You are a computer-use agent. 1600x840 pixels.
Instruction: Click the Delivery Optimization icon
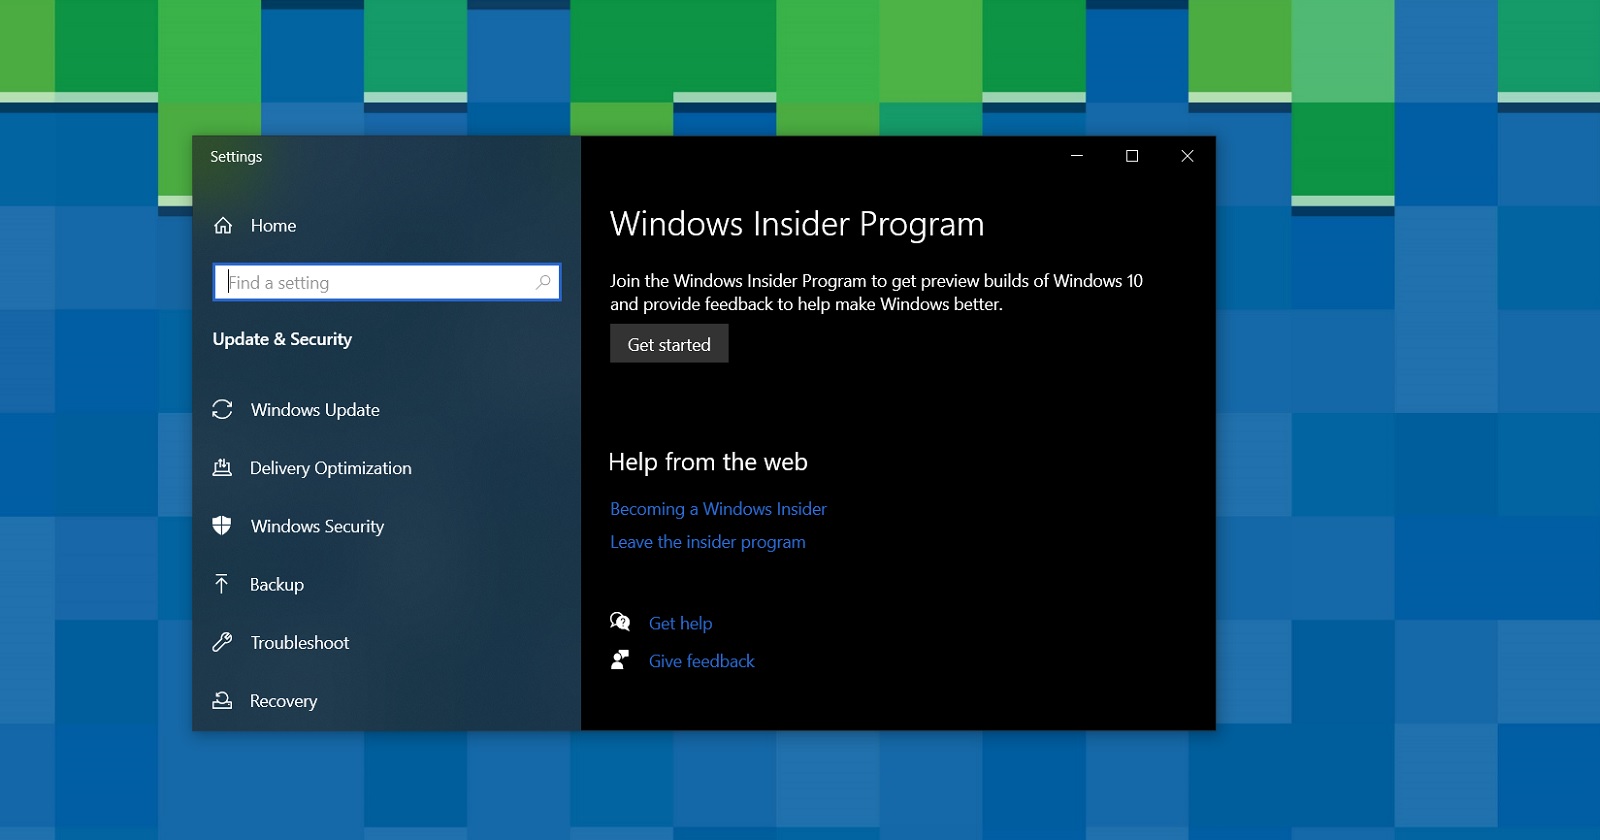coord(222,468)
